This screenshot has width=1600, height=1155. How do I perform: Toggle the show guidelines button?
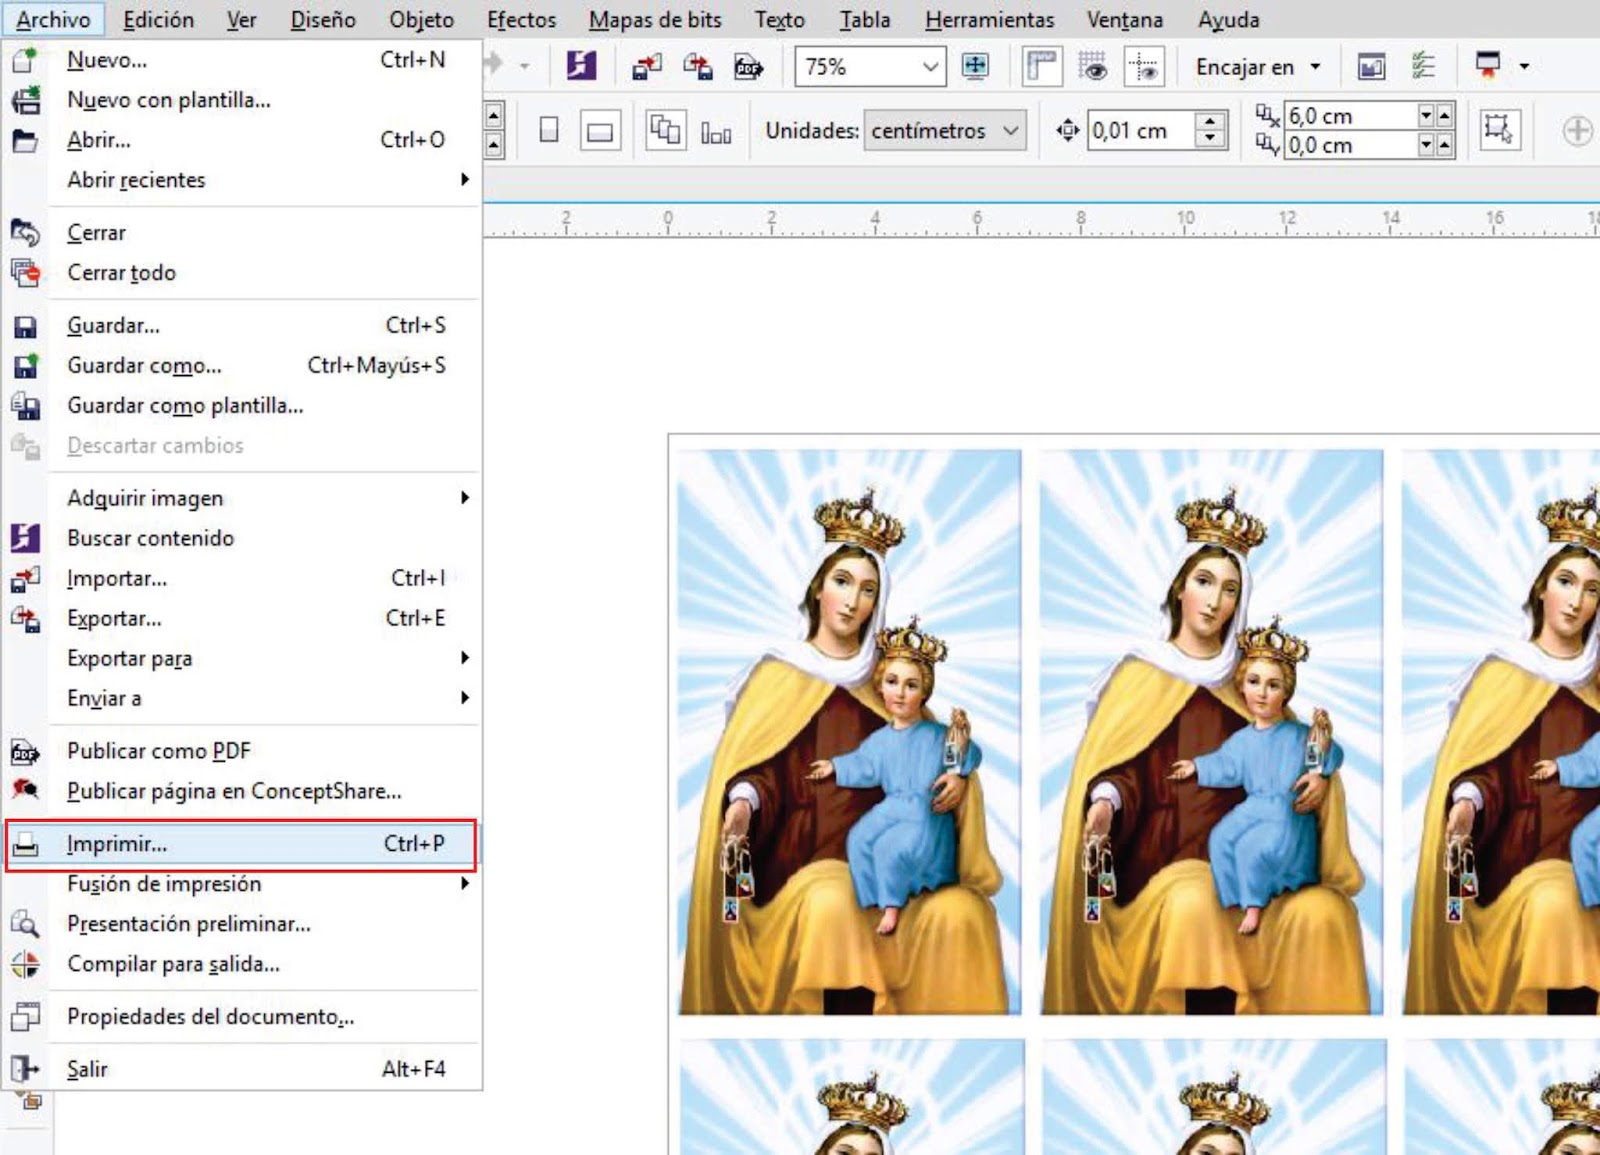[1143, 67]
